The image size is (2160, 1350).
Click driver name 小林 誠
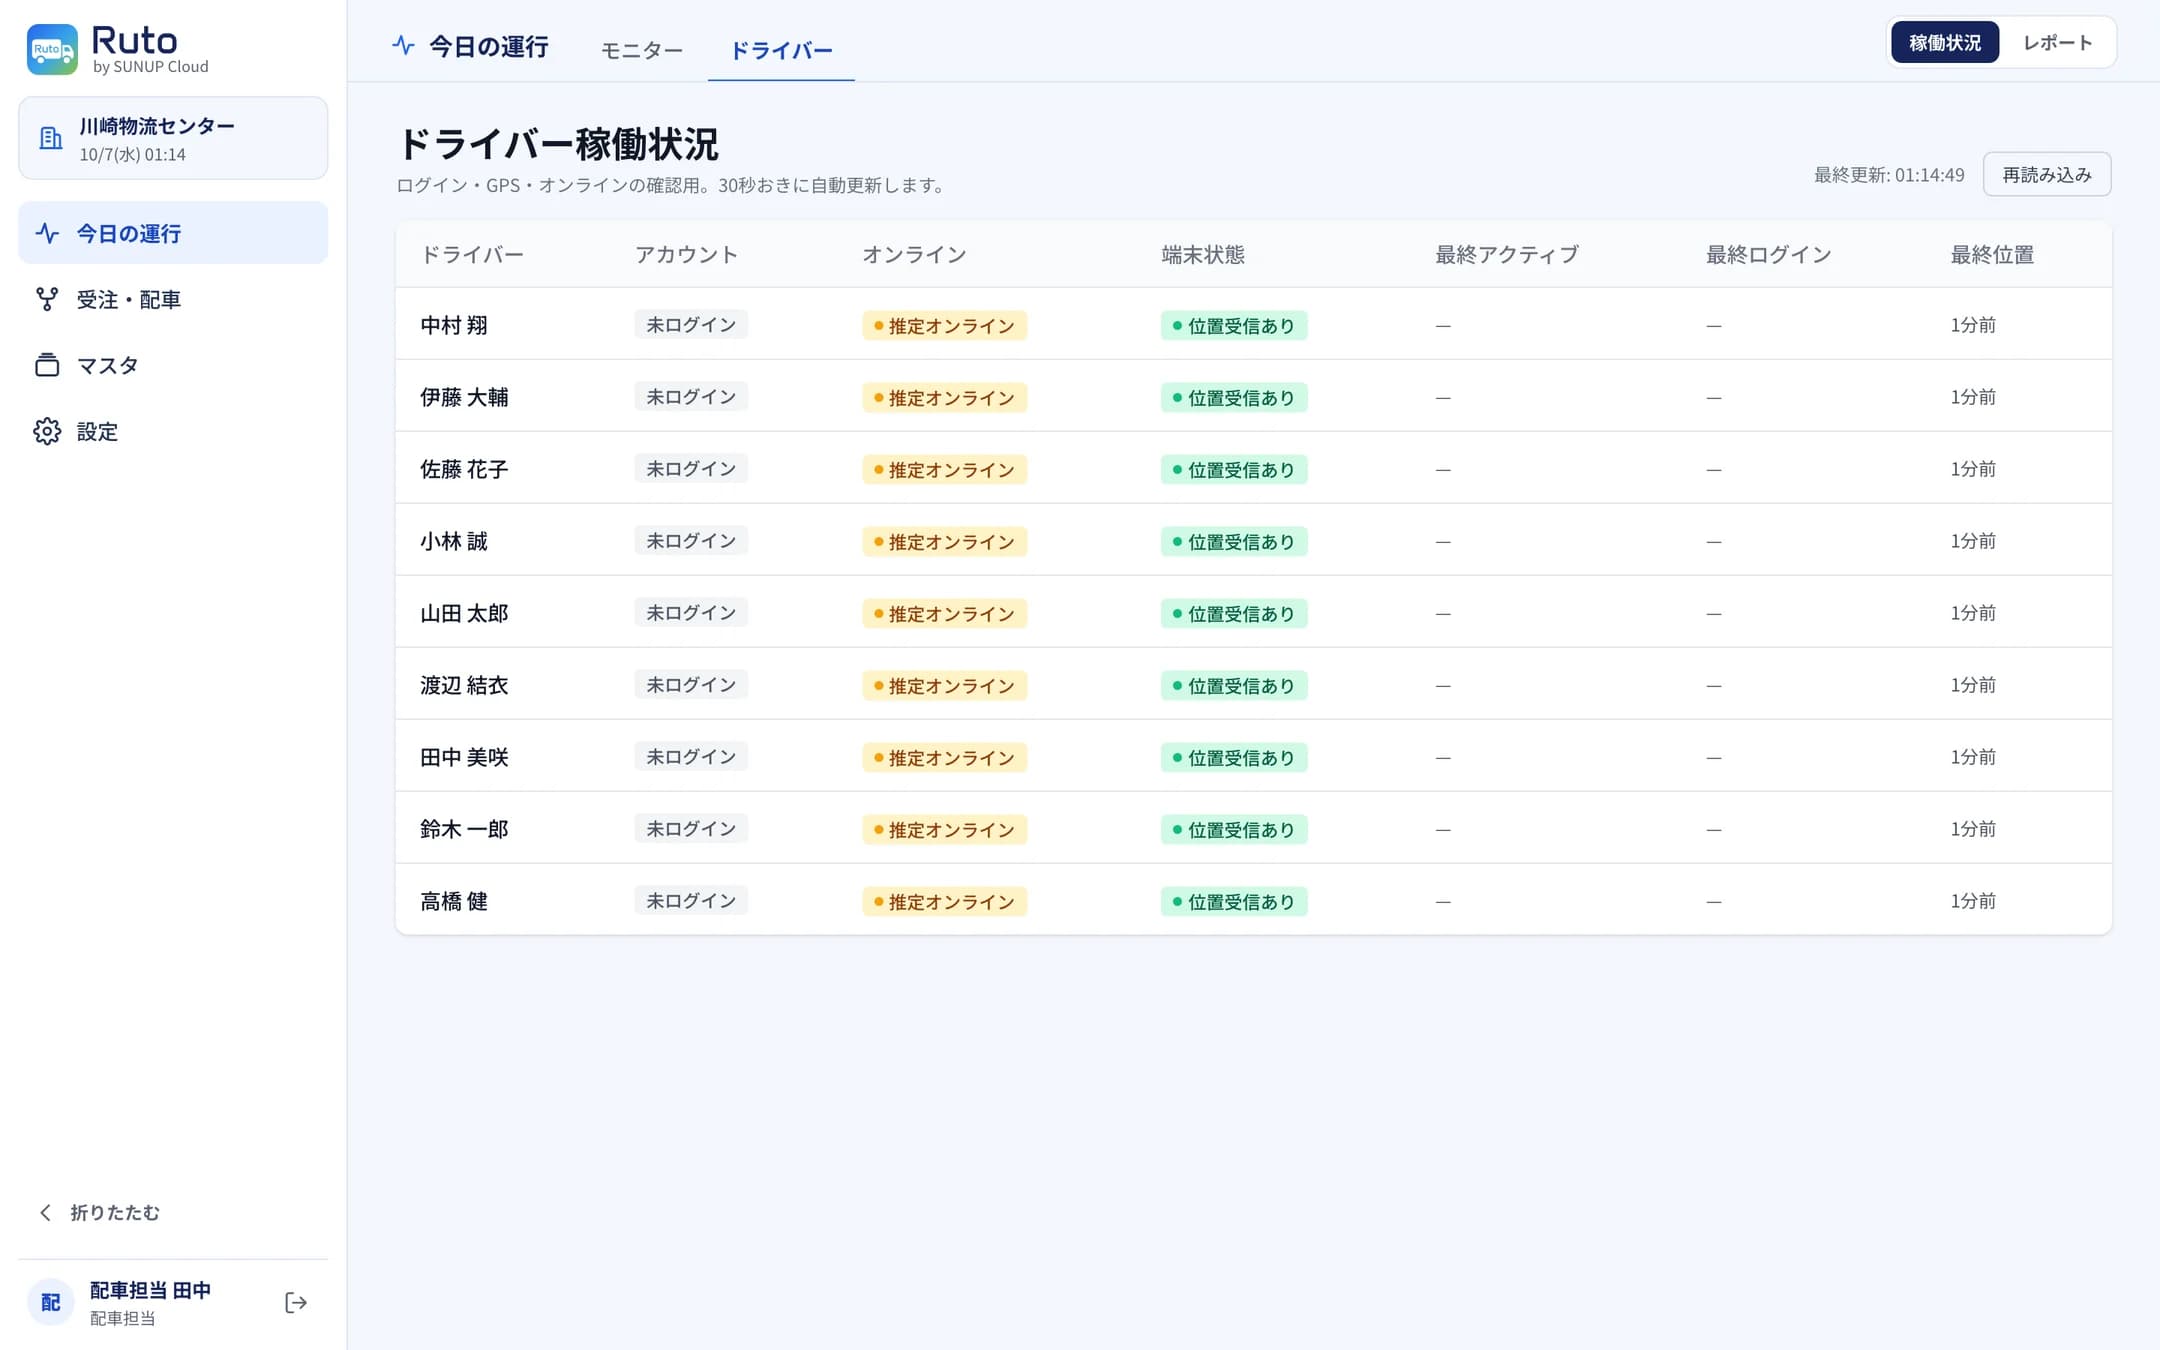click(454, 541)
